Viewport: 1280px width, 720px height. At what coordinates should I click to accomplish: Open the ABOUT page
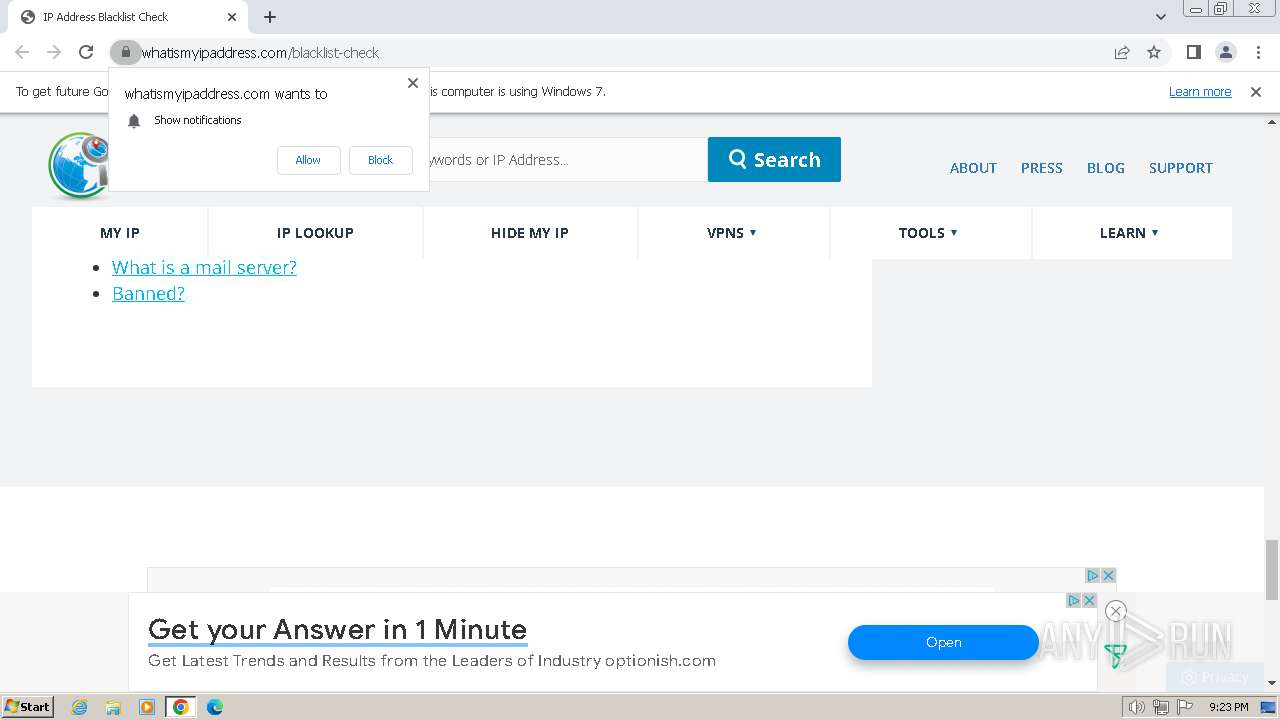tap(973, 168)
